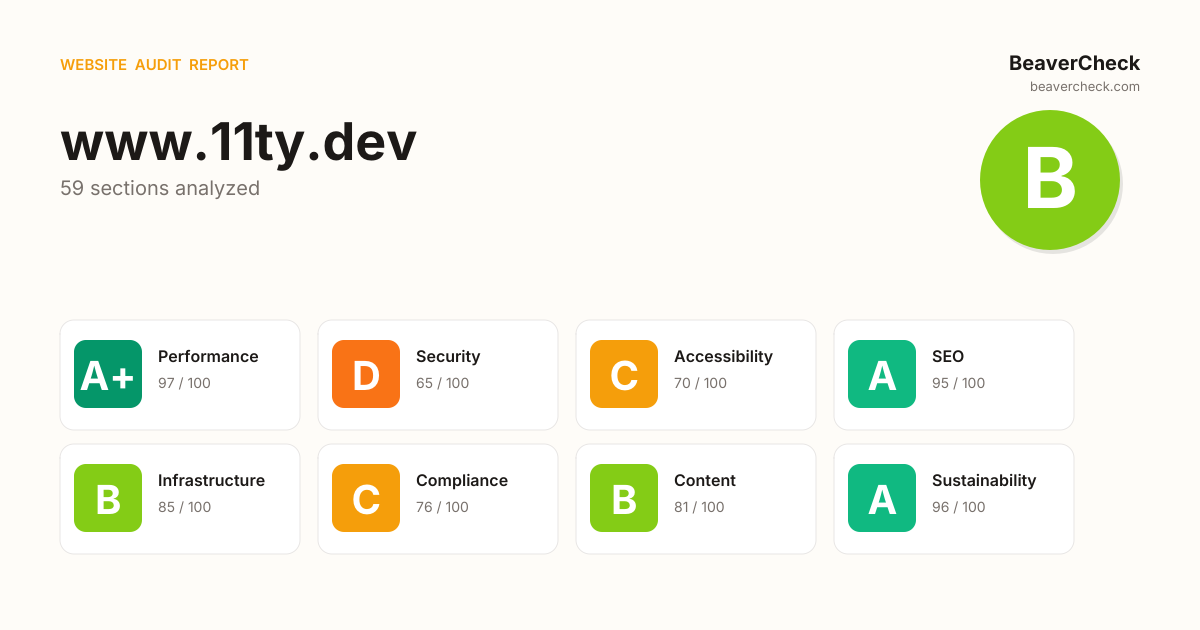Open the Performance card title
Viewport: 1200px width, 630px height.
(208, 357)
